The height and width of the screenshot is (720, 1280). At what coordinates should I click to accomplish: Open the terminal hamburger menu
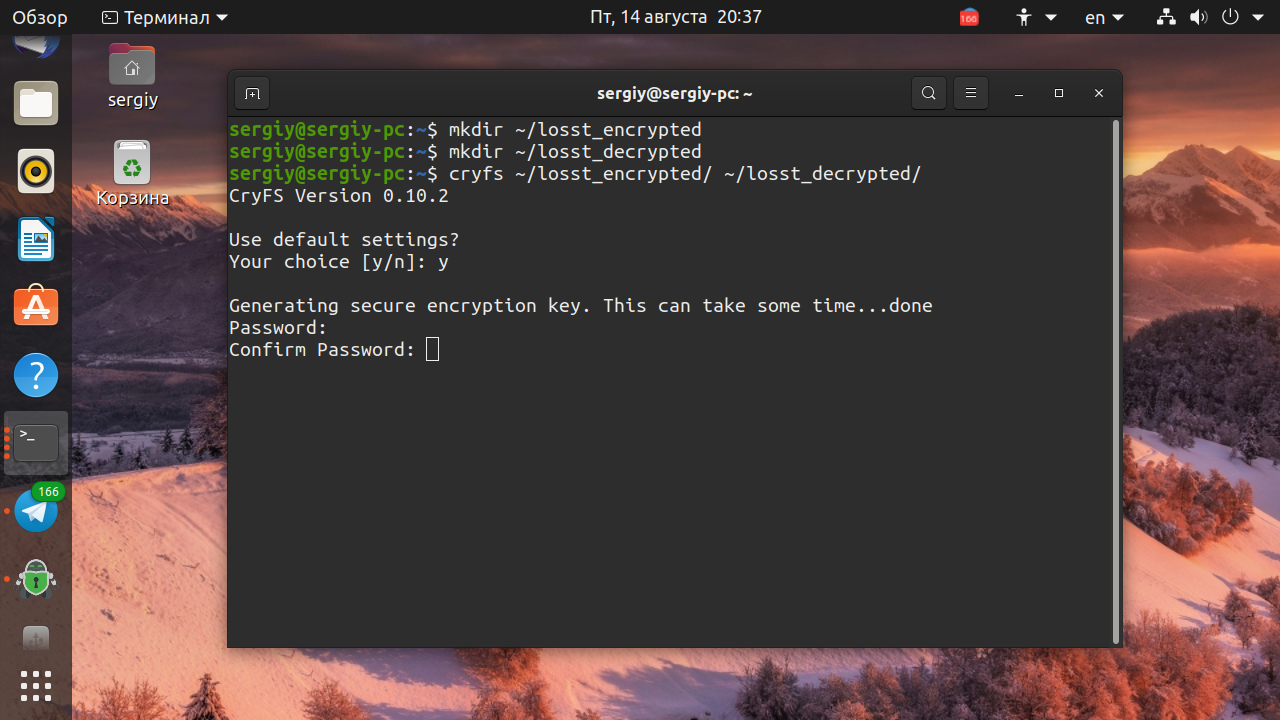pos(970,93)
